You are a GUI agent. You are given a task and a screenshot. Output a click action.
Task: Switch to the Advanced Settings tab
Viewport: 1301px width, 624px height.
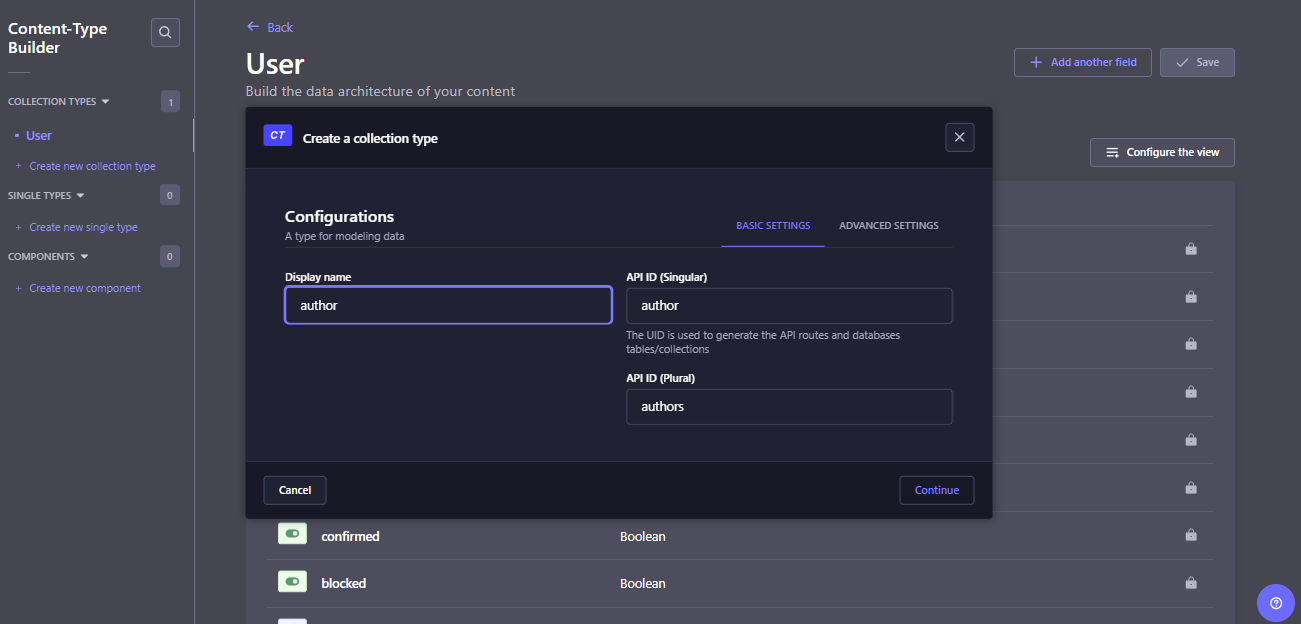[888, 225]
